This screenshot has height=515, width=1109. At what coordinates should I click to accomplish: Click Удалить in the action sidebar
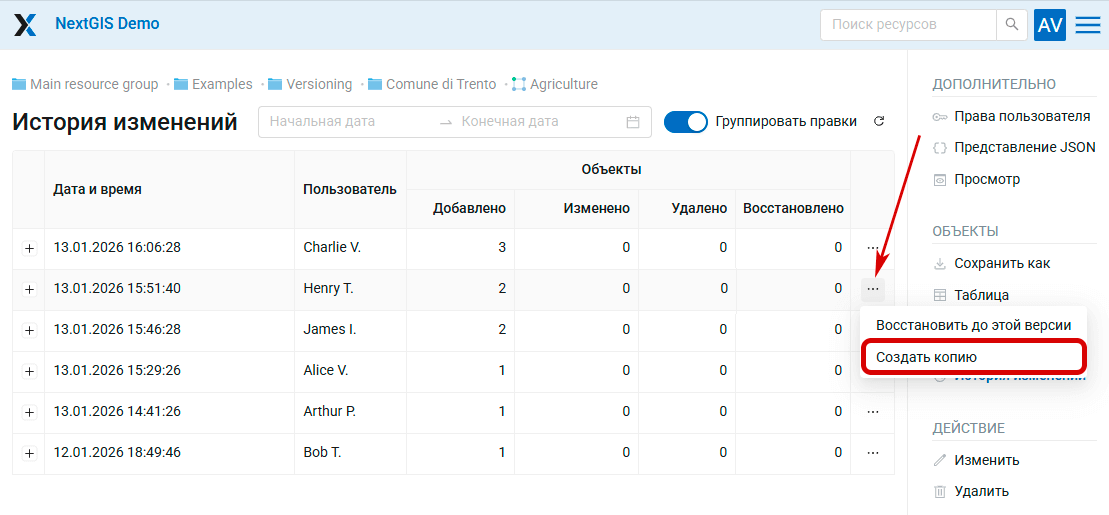981,491
